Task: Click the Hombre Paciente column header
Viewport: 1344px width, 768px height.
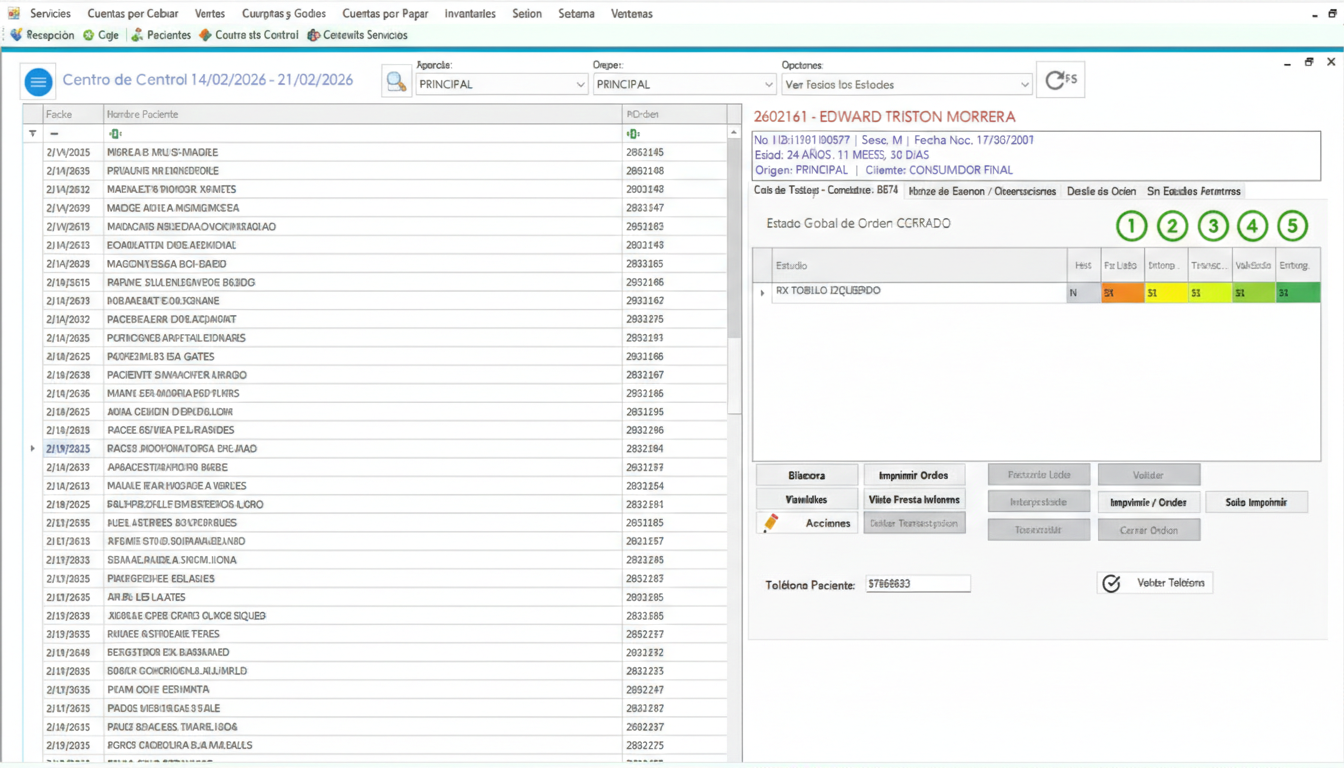Action: pyautogui.click(x=362, y=114)
